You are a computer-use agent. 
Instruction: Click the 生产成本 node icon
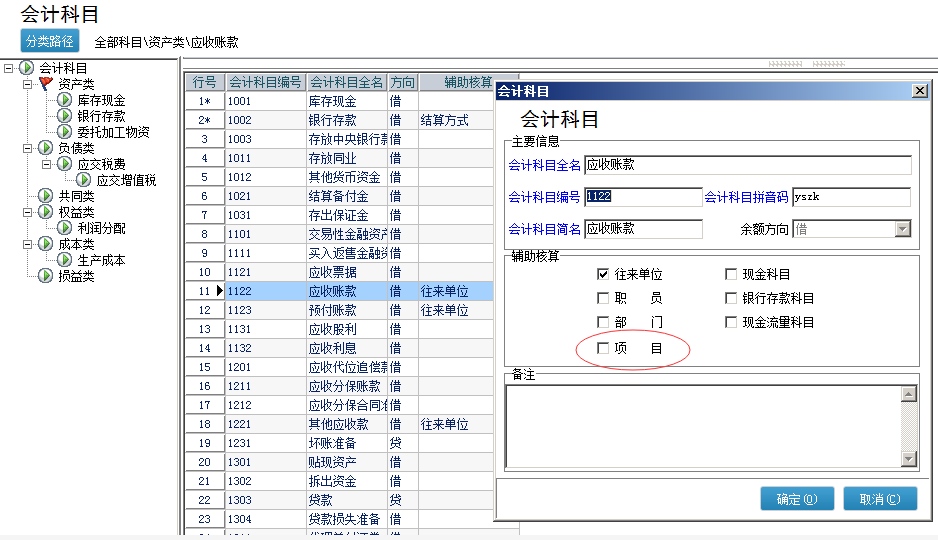click(65, 260)
